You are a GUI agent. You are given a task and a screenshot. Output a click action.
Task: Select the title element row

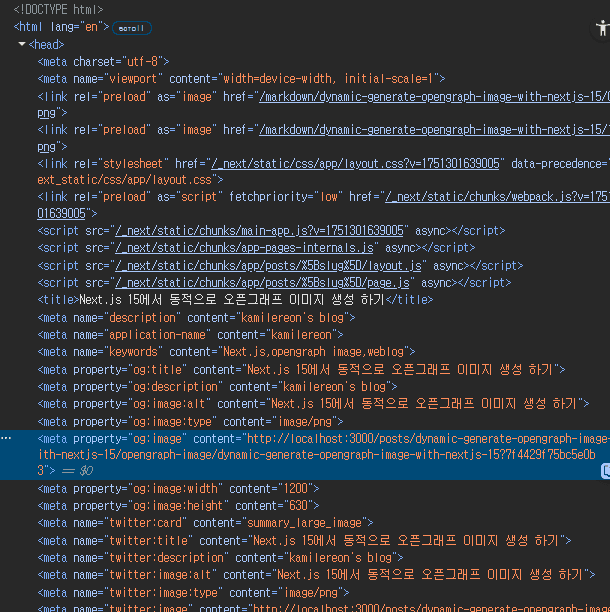click(235, 300)
